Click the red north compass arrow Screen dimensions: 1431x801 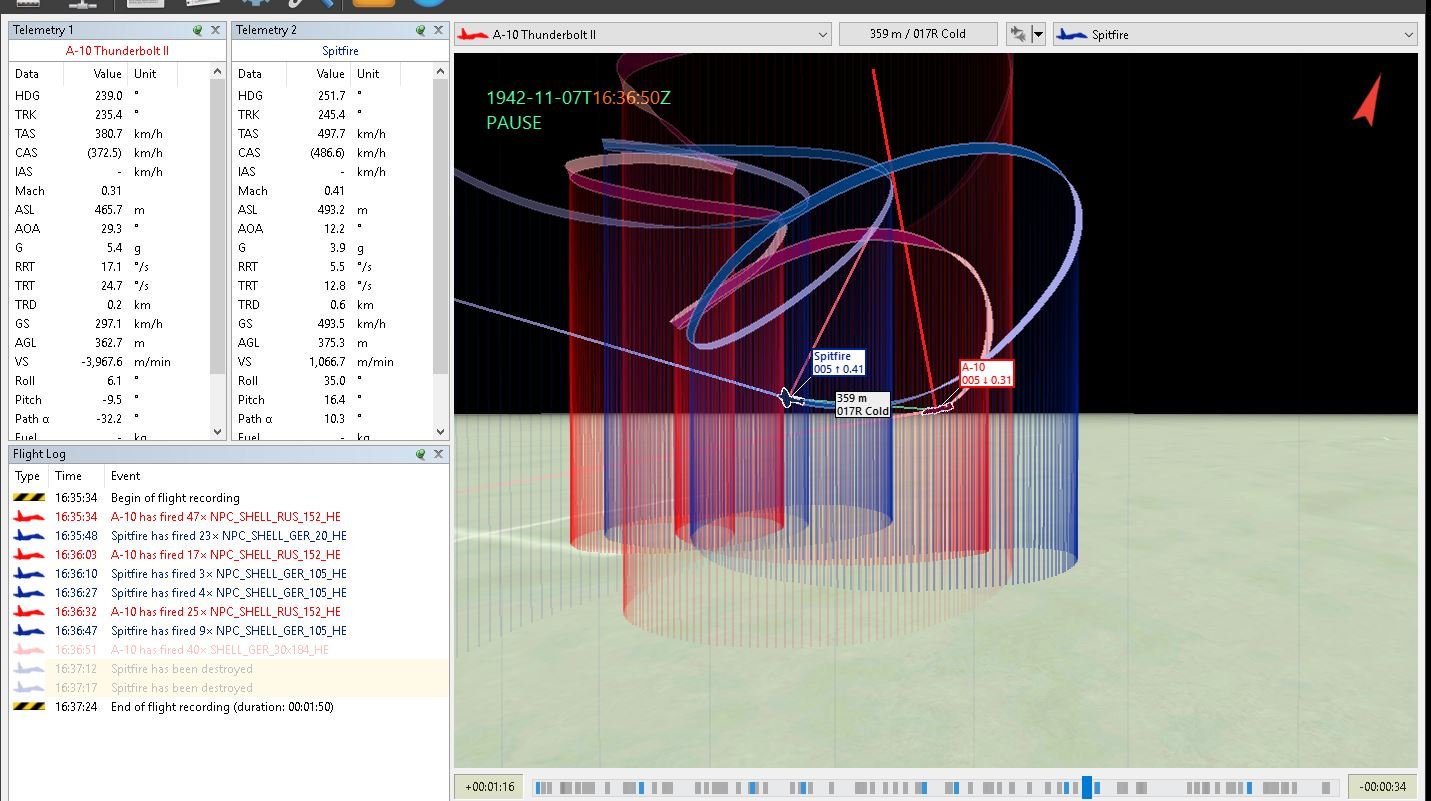pyautogui.click(x=1368, y=100)
